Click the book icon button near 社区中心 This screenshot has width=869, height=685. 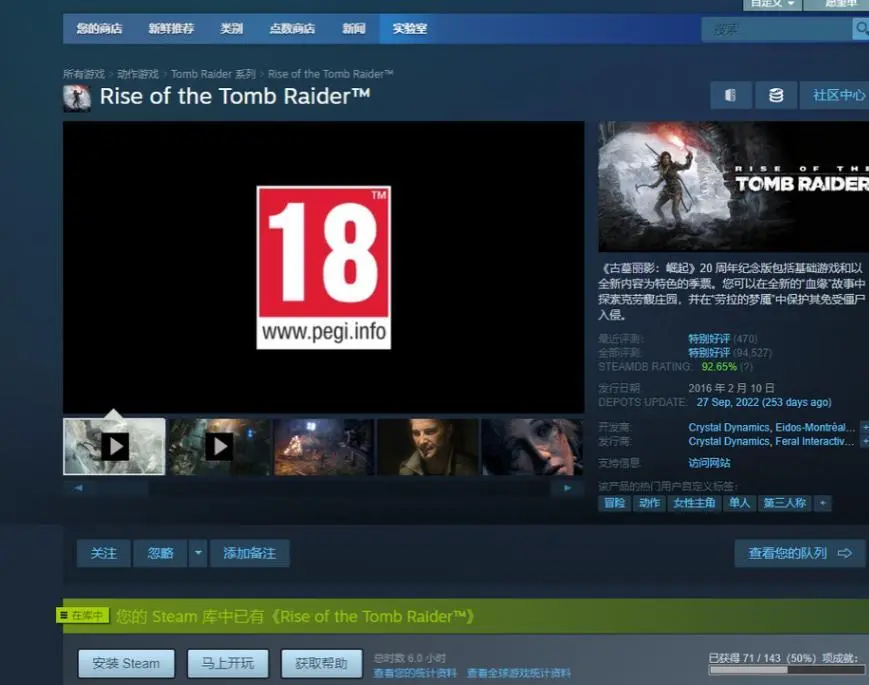[x=731, y=95]
